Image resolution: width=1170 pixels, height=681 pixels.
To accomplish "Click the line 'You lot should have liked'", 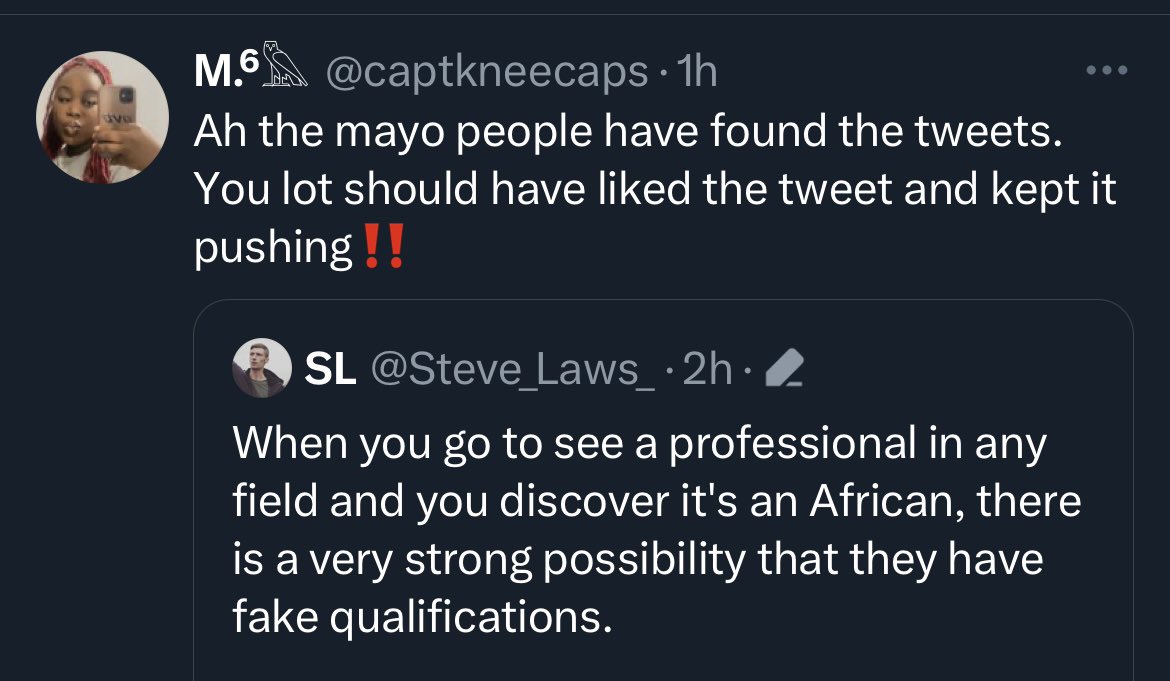I will (654, 190).
